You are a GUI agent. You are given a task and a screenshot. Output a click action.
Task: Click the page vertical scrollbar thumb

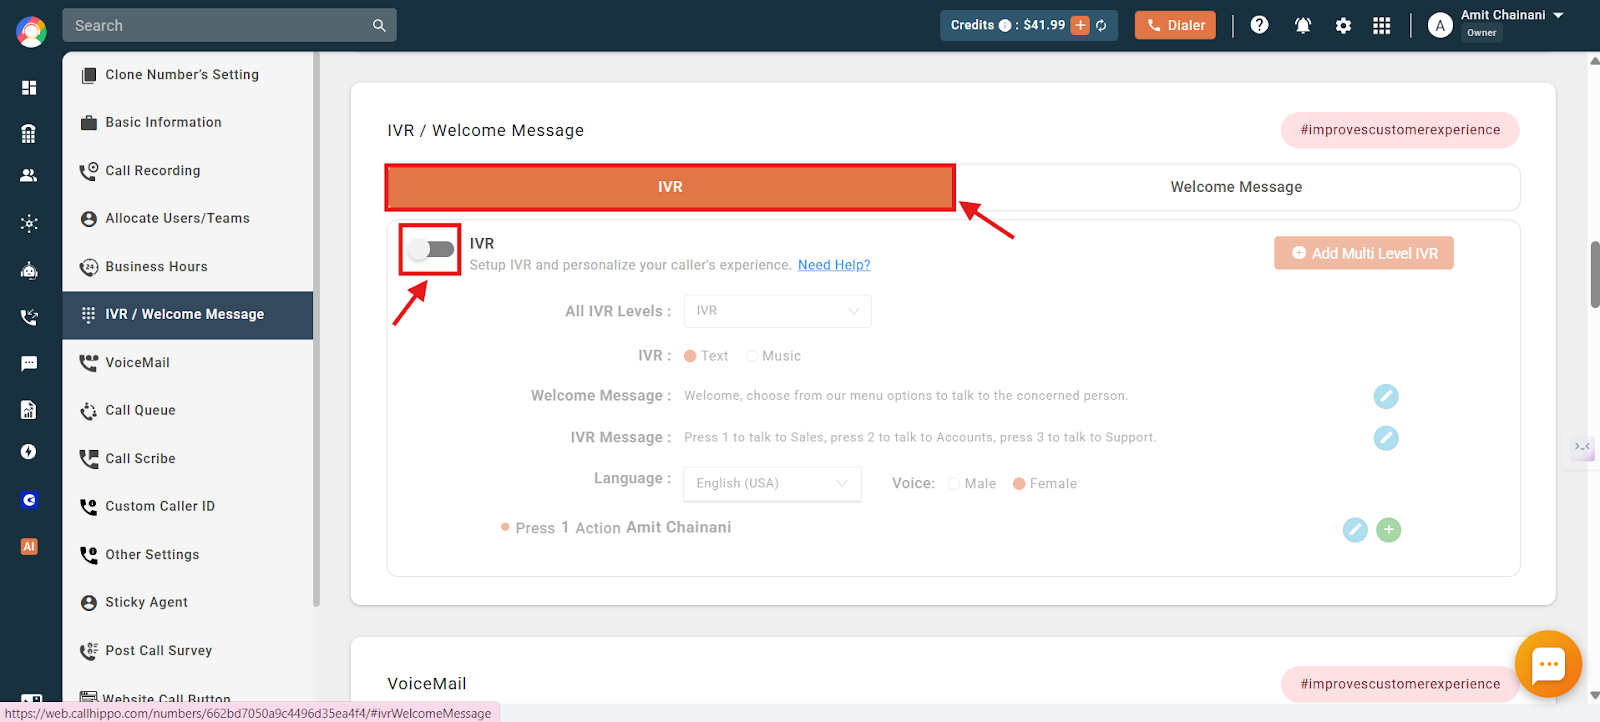pos(1594,274)
